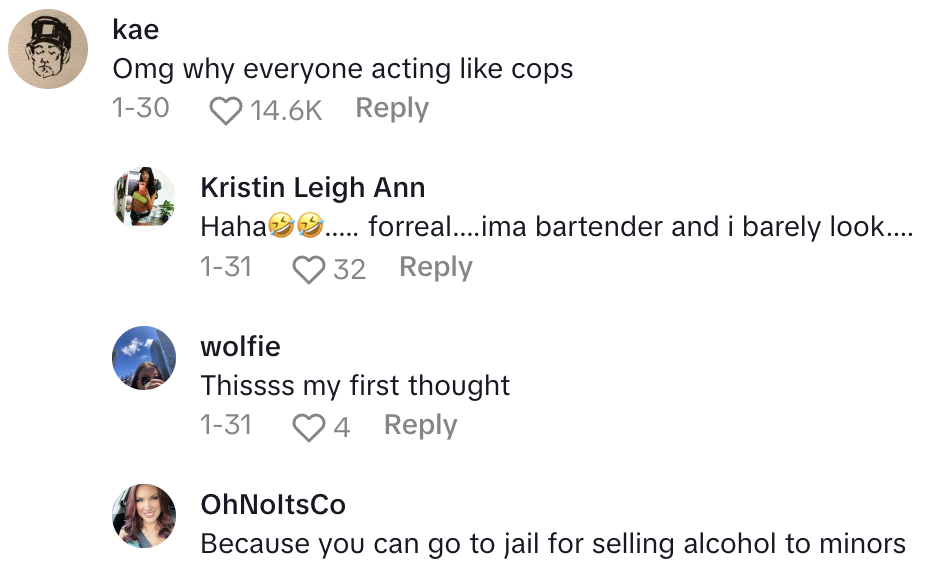Click the "Omg why everyone acting like cops" text
Image resolution: width=944 pixels, height=570 pixels.
[x=343, y=69]
